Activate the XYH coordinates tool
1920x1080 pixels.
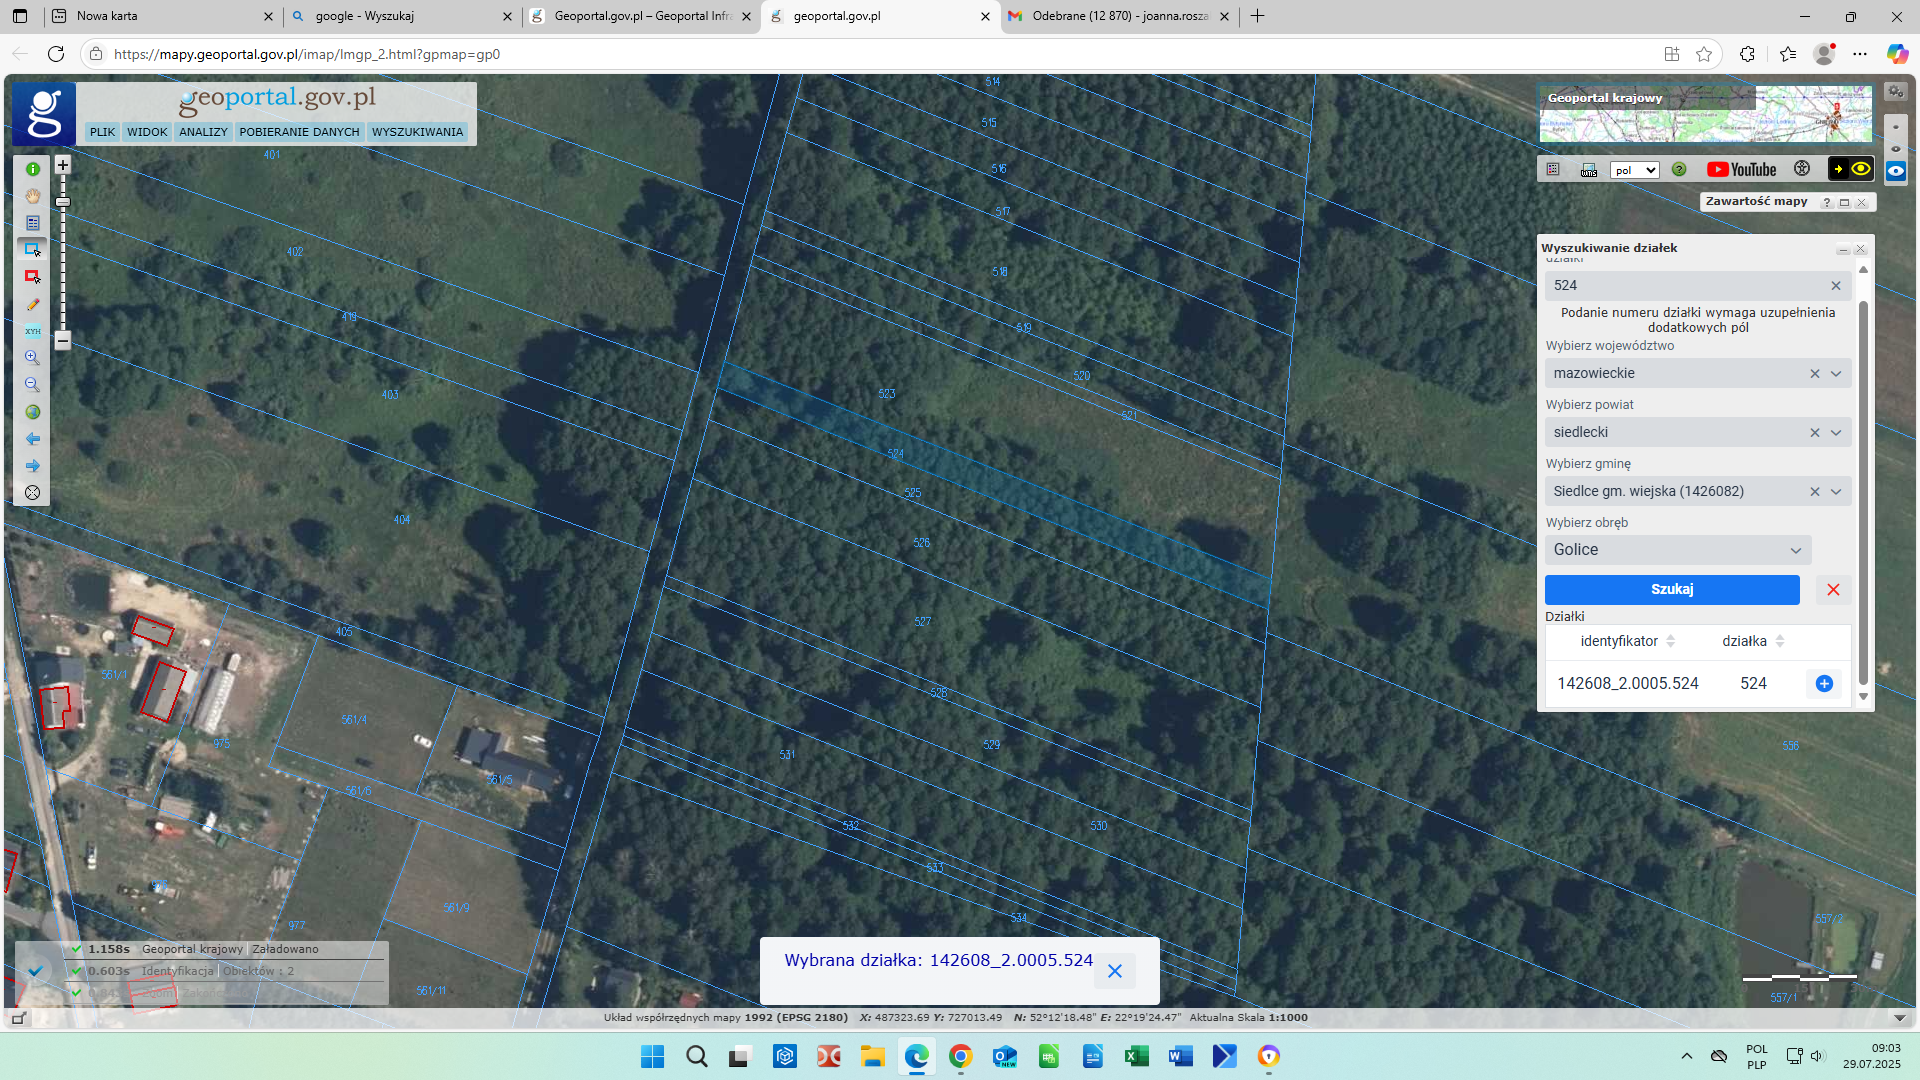[32, 331]
